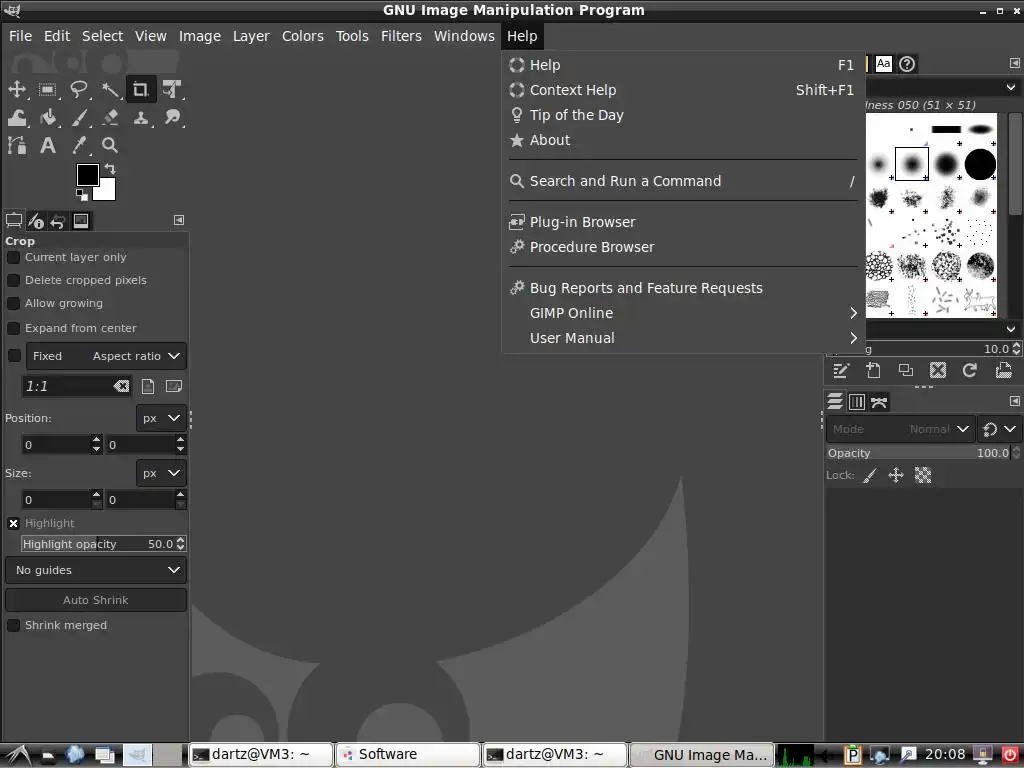The image size is (1024, 768).
Task: Set aspect ratio to landscape orientation
Action: coord(174,387)
